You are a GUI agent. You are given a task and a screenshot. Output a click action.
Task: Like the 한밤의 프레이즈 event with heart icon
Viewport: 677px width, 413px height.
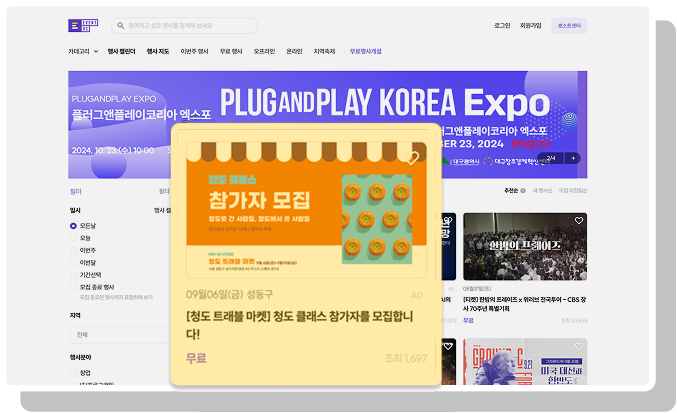pyautogui.click(x=579, y=221)
